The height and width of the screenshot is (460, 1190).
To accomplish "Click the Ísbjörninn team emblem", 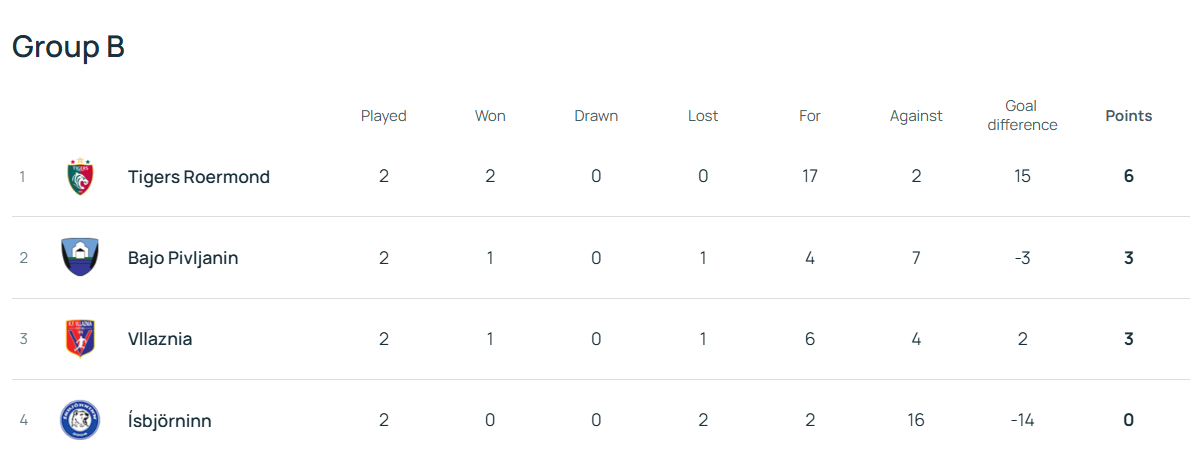I will (80, 420).
